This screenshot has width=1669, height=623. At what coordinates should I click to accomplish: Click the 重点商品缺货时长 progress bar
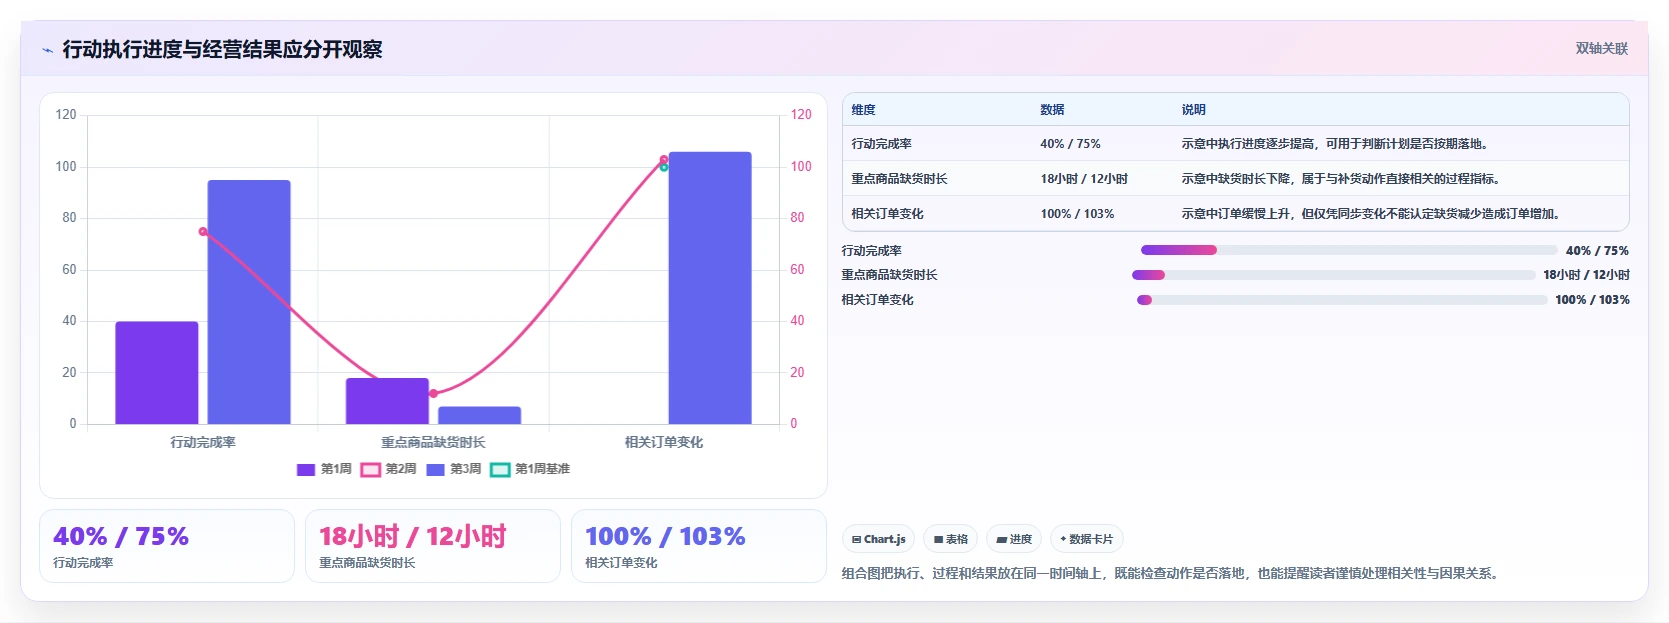[1333, 275]
